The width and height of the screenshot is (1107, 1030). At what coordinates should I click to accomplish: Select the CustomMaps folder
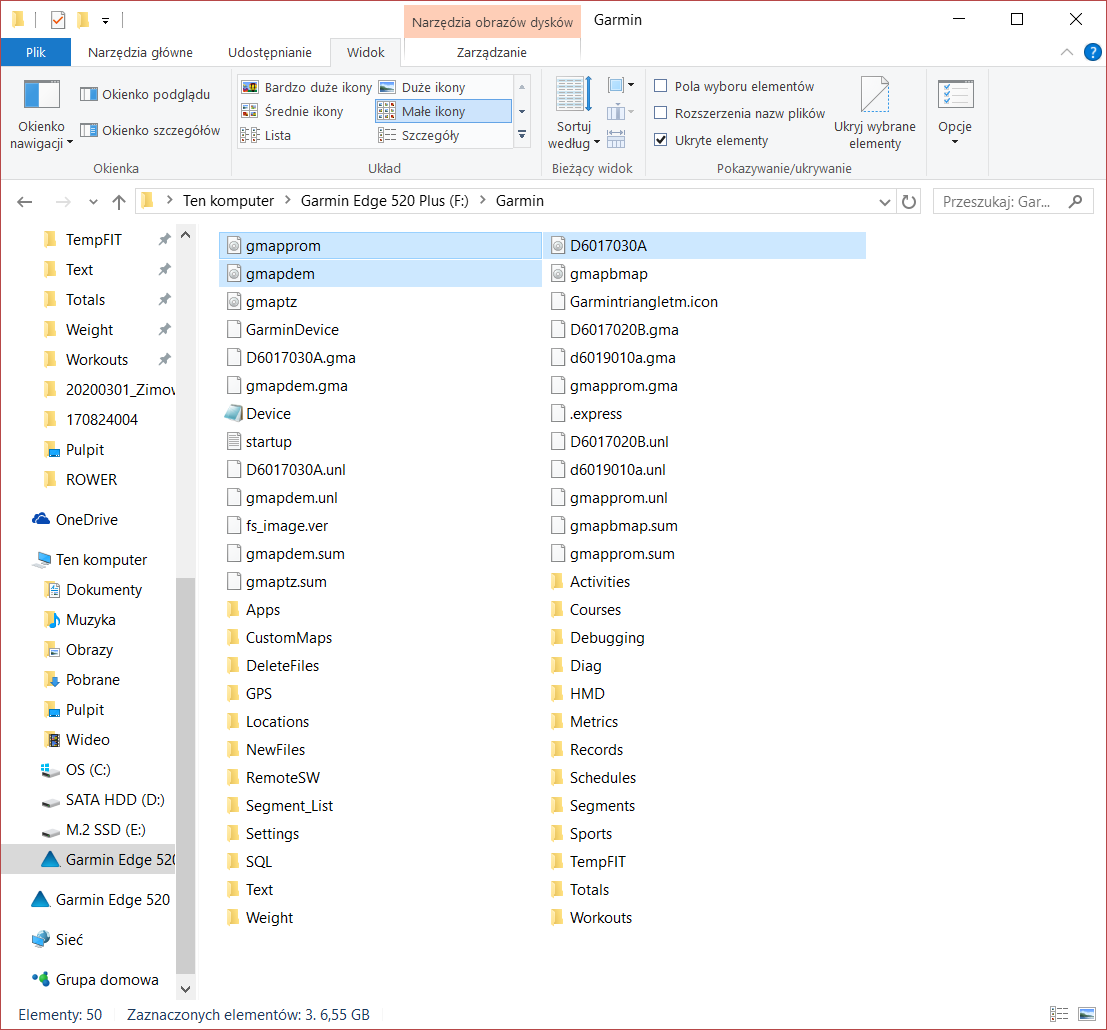tap(279, 638)
